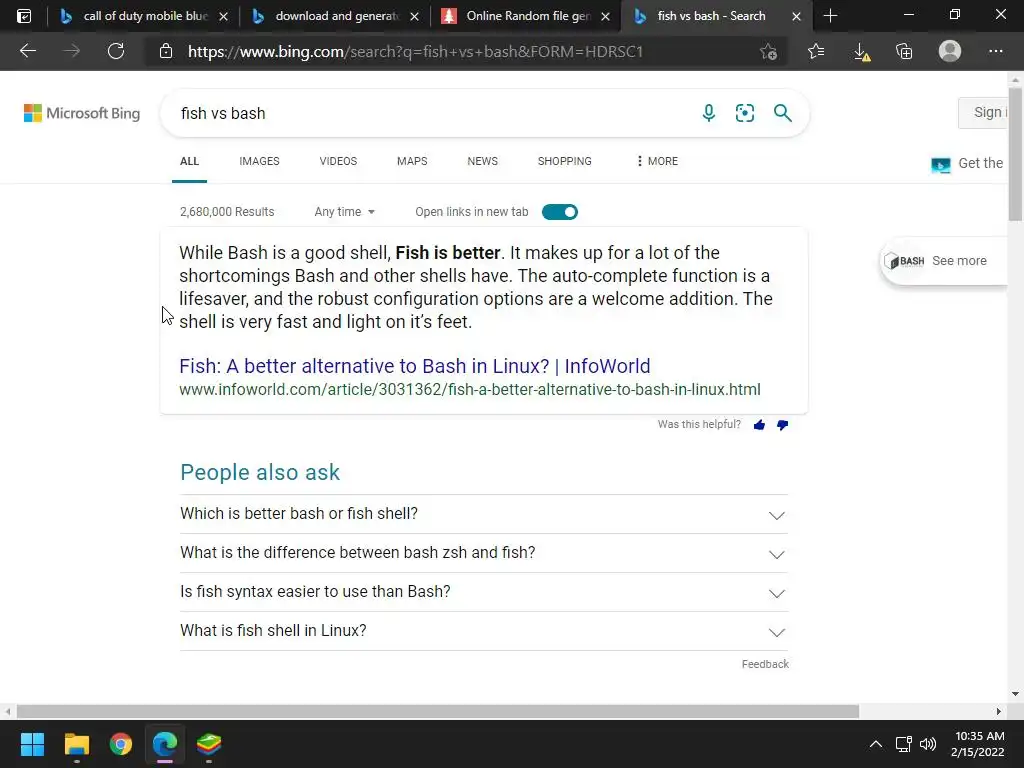Image resolution: width=1024 pixels, height=768 pixels.
Task: Open the Windows Start menu
Action: [32, 744]
